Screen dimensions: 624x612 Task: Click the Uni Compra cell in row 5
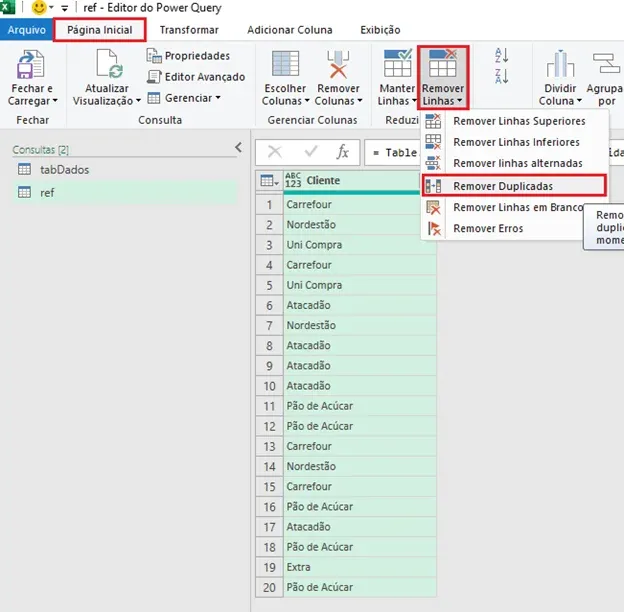point(360,285)
